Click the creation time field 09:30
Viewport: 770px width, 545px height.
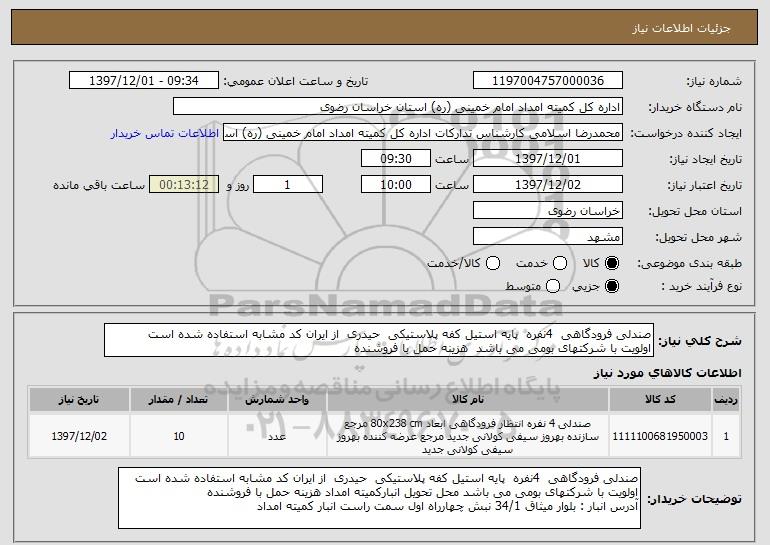pyautogui.click(x=396, y=159)
